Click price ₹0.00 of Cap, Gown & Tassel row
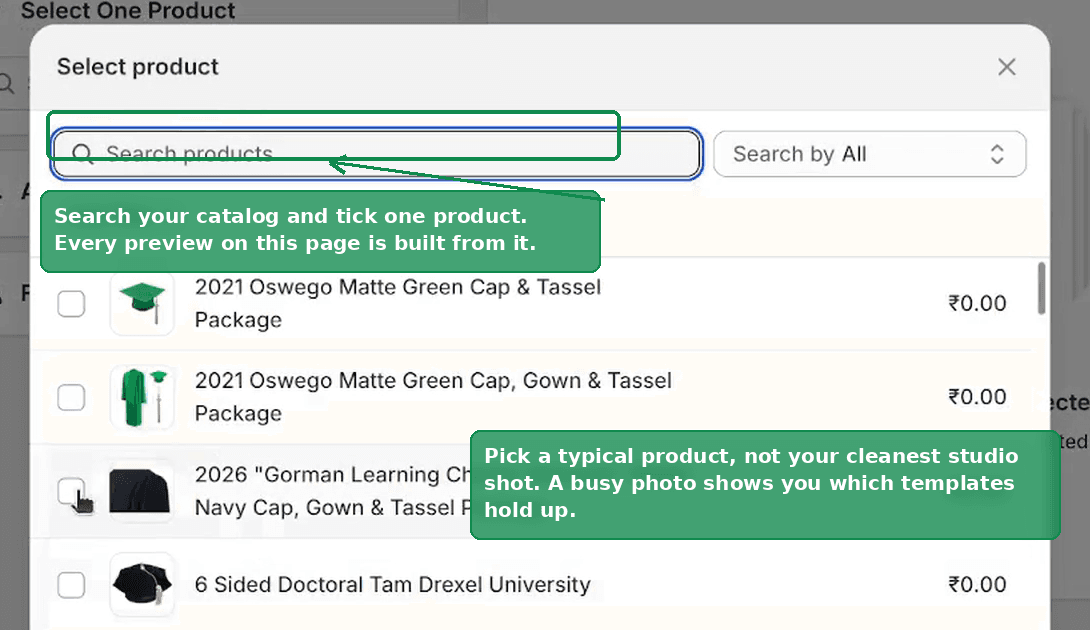This screenshot has width=1090, height=630. coord(977,397)
